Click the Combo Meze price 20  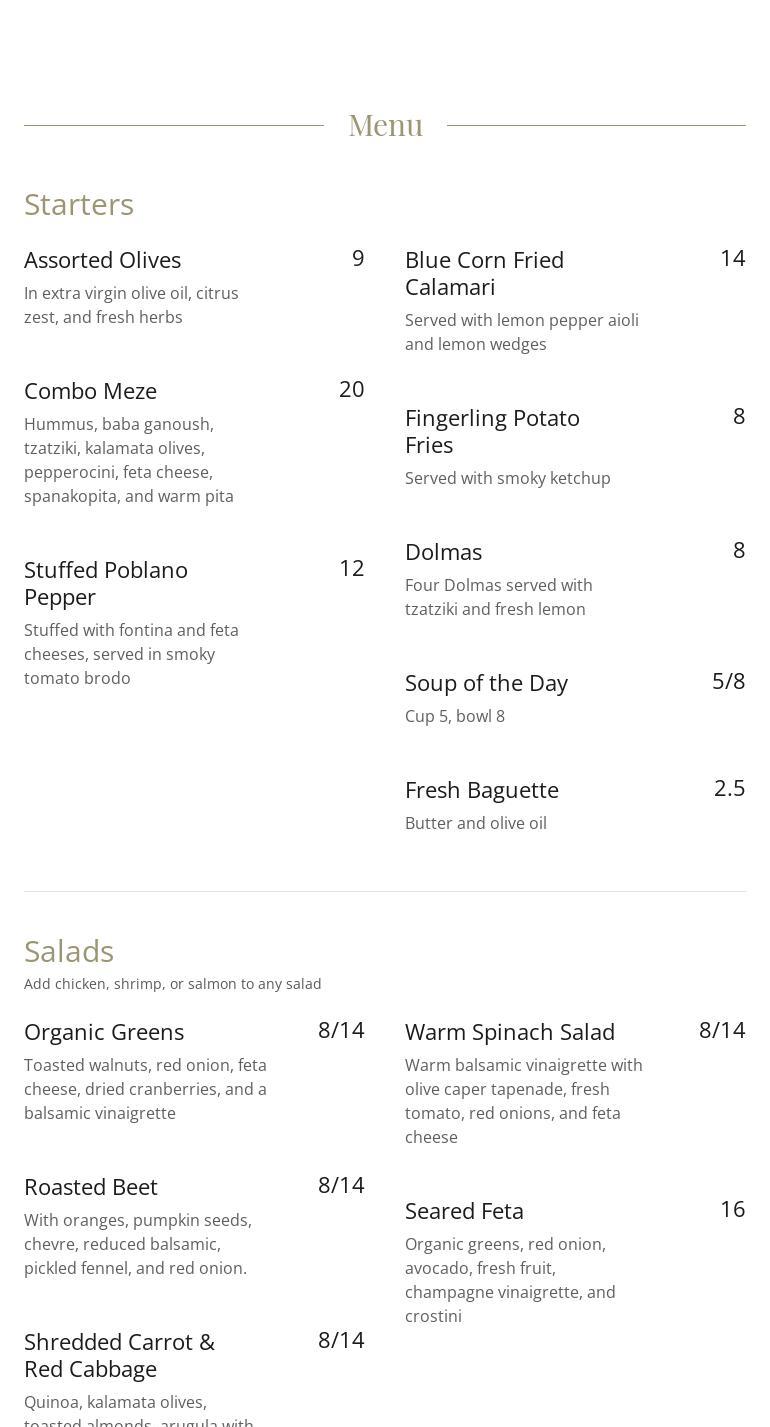click(351, 389)
